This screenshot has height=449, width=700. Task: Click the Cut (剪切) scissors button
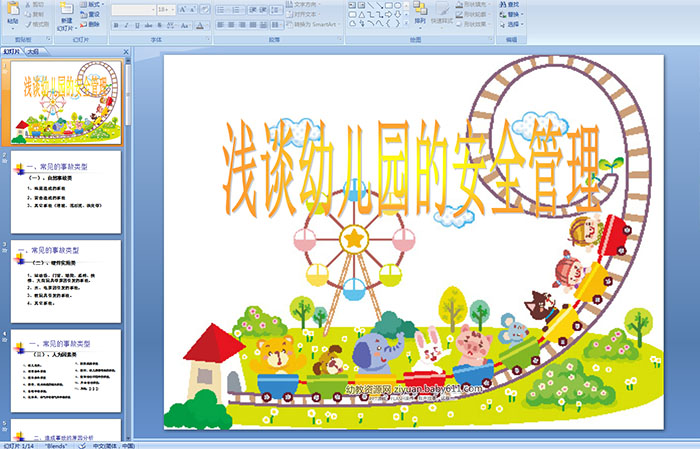34,4
